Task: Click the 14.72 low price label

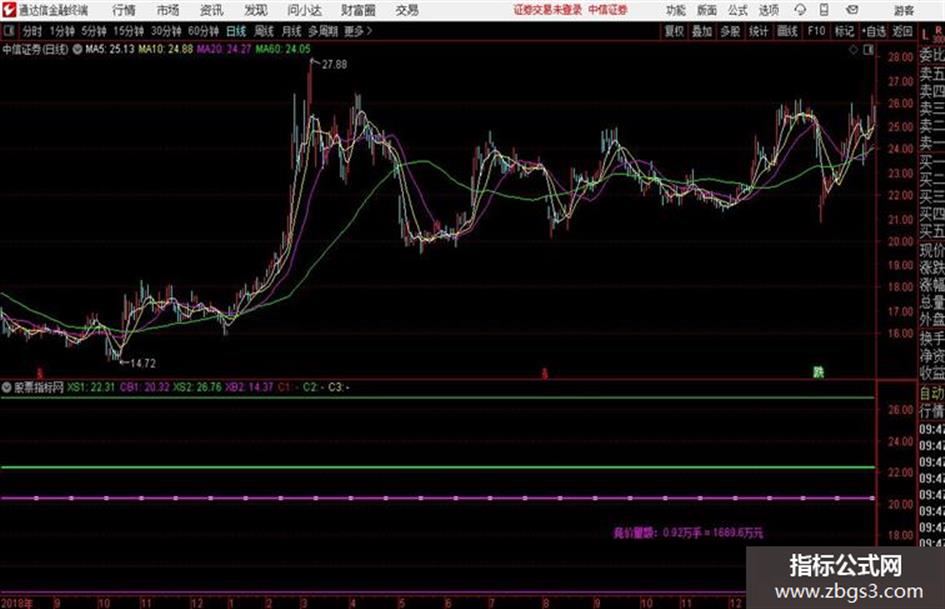Action: [x=143, y=363]
